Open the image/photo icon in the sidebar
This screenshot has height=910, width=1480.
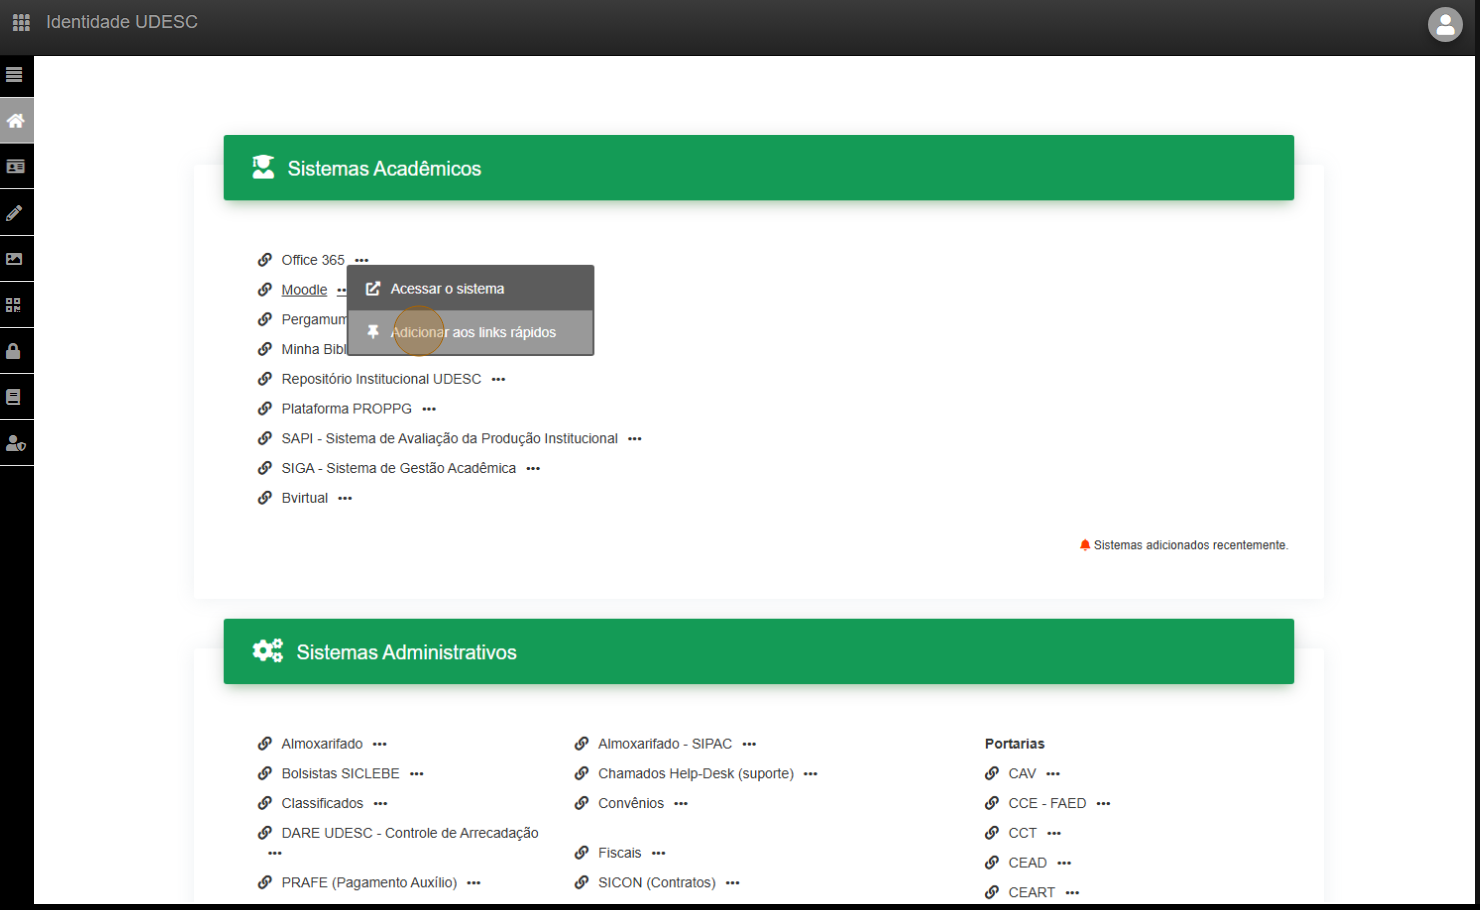point(15,259)
